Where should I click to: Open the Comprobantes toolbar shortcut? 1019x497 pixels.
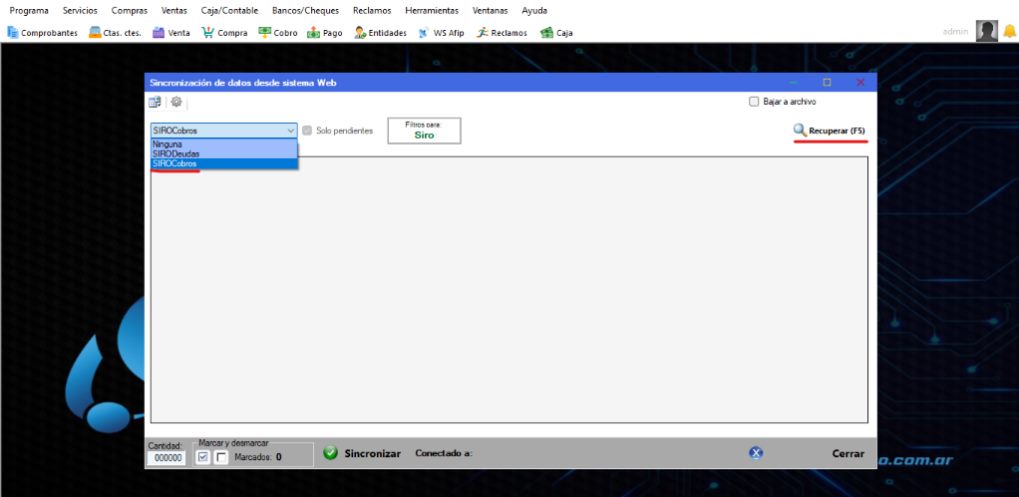point(42,32)
